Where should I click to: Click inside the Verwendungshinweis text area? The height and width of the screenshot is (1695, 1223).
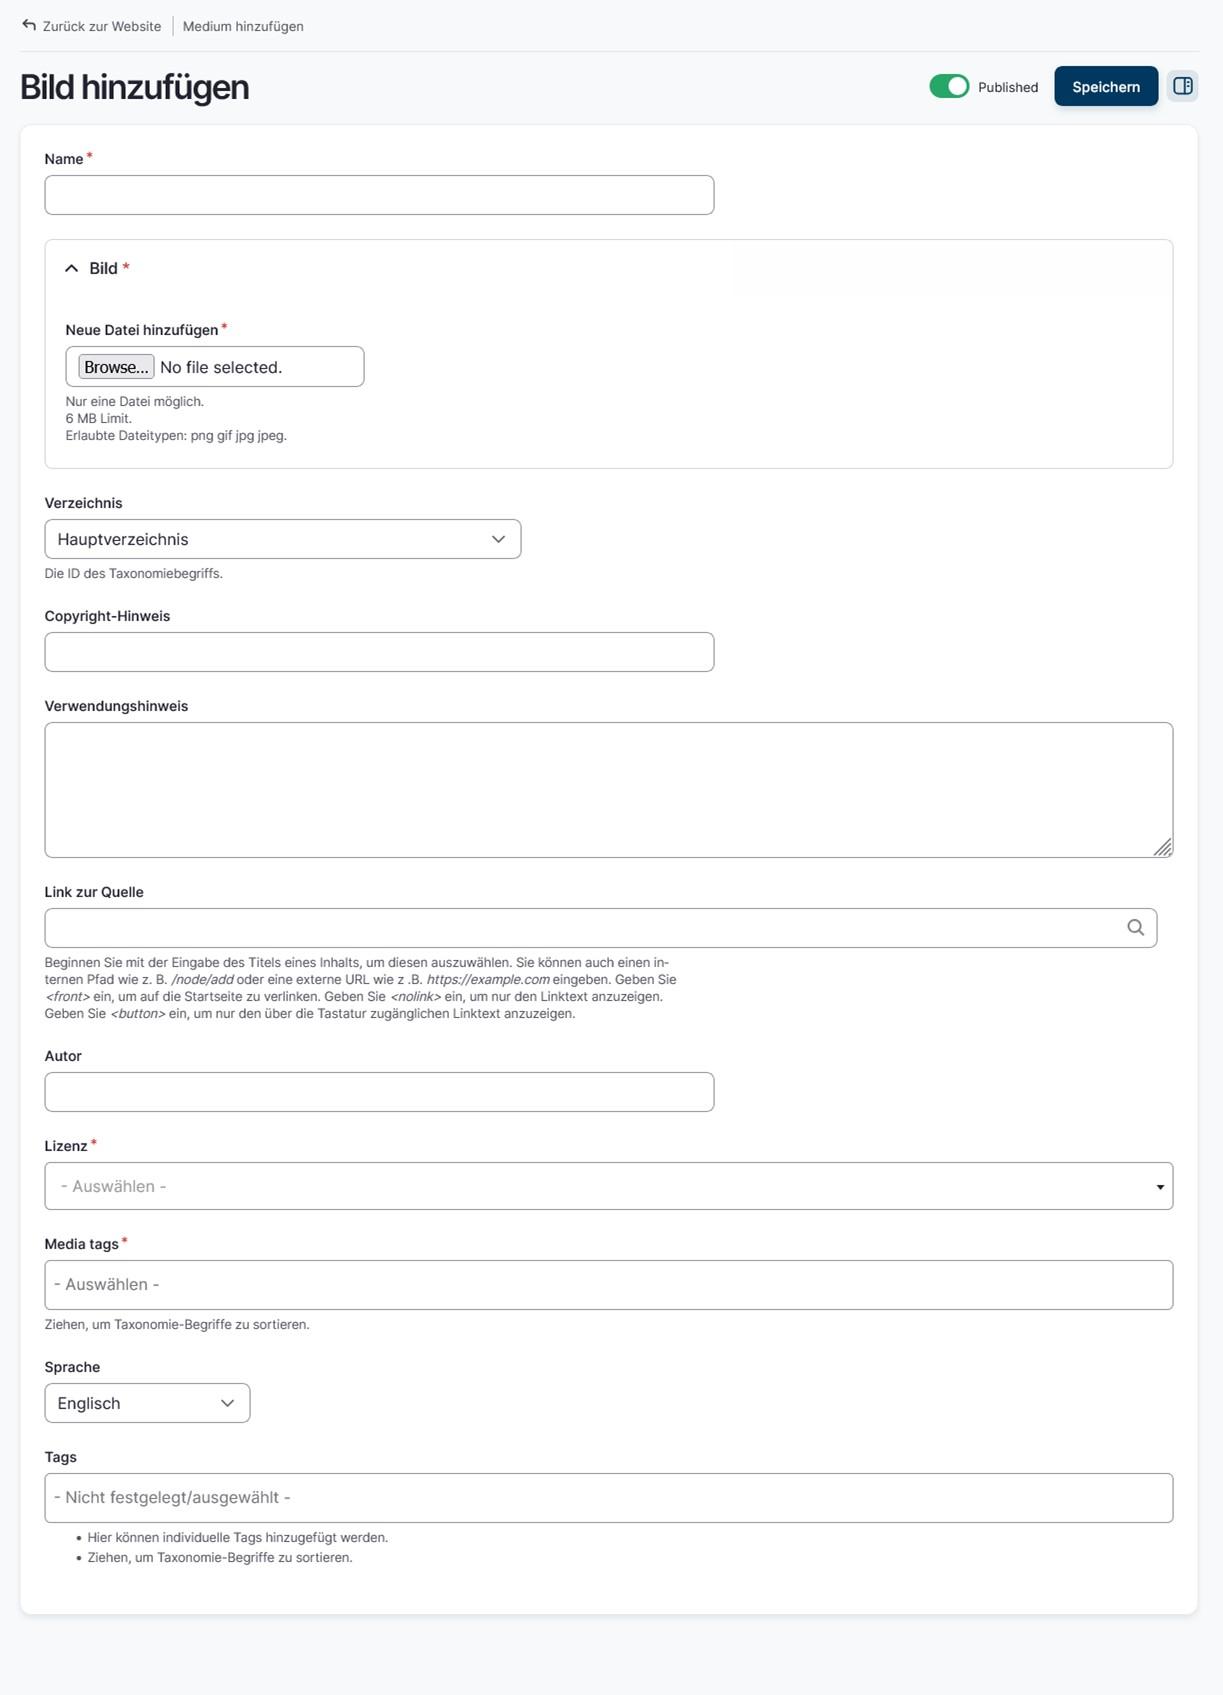pos(608,790)
